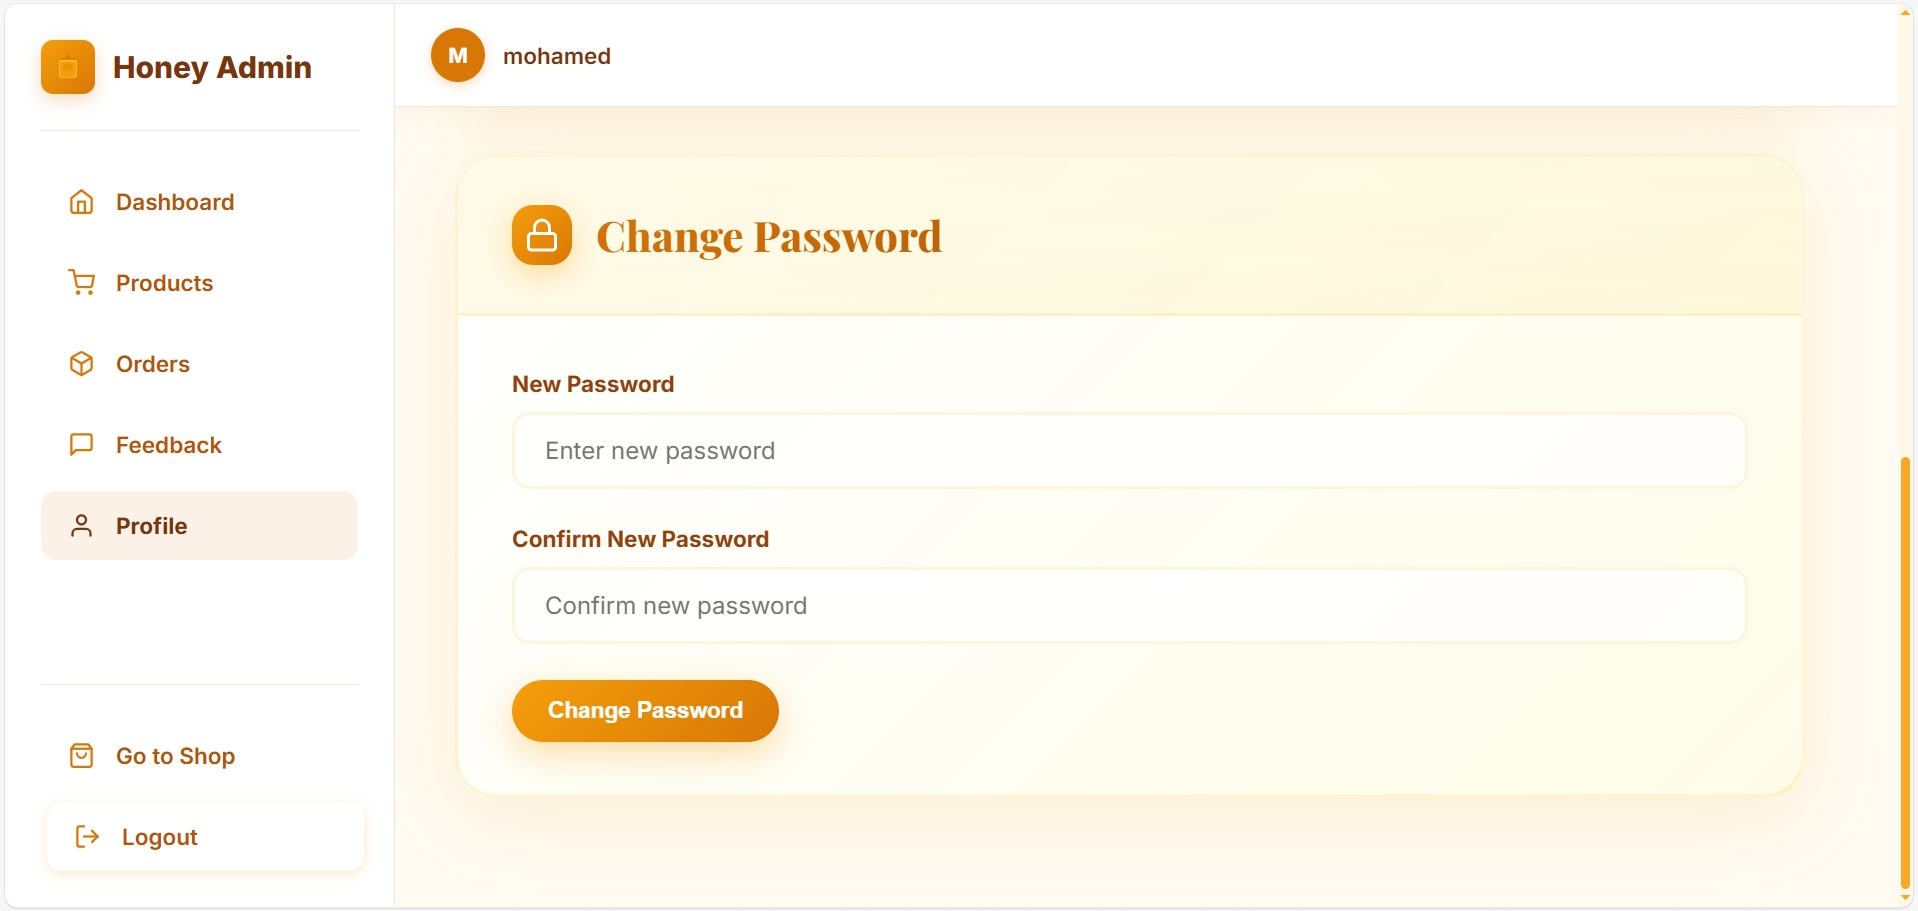Click the Feedback speech bubble icon

(82, 445)
